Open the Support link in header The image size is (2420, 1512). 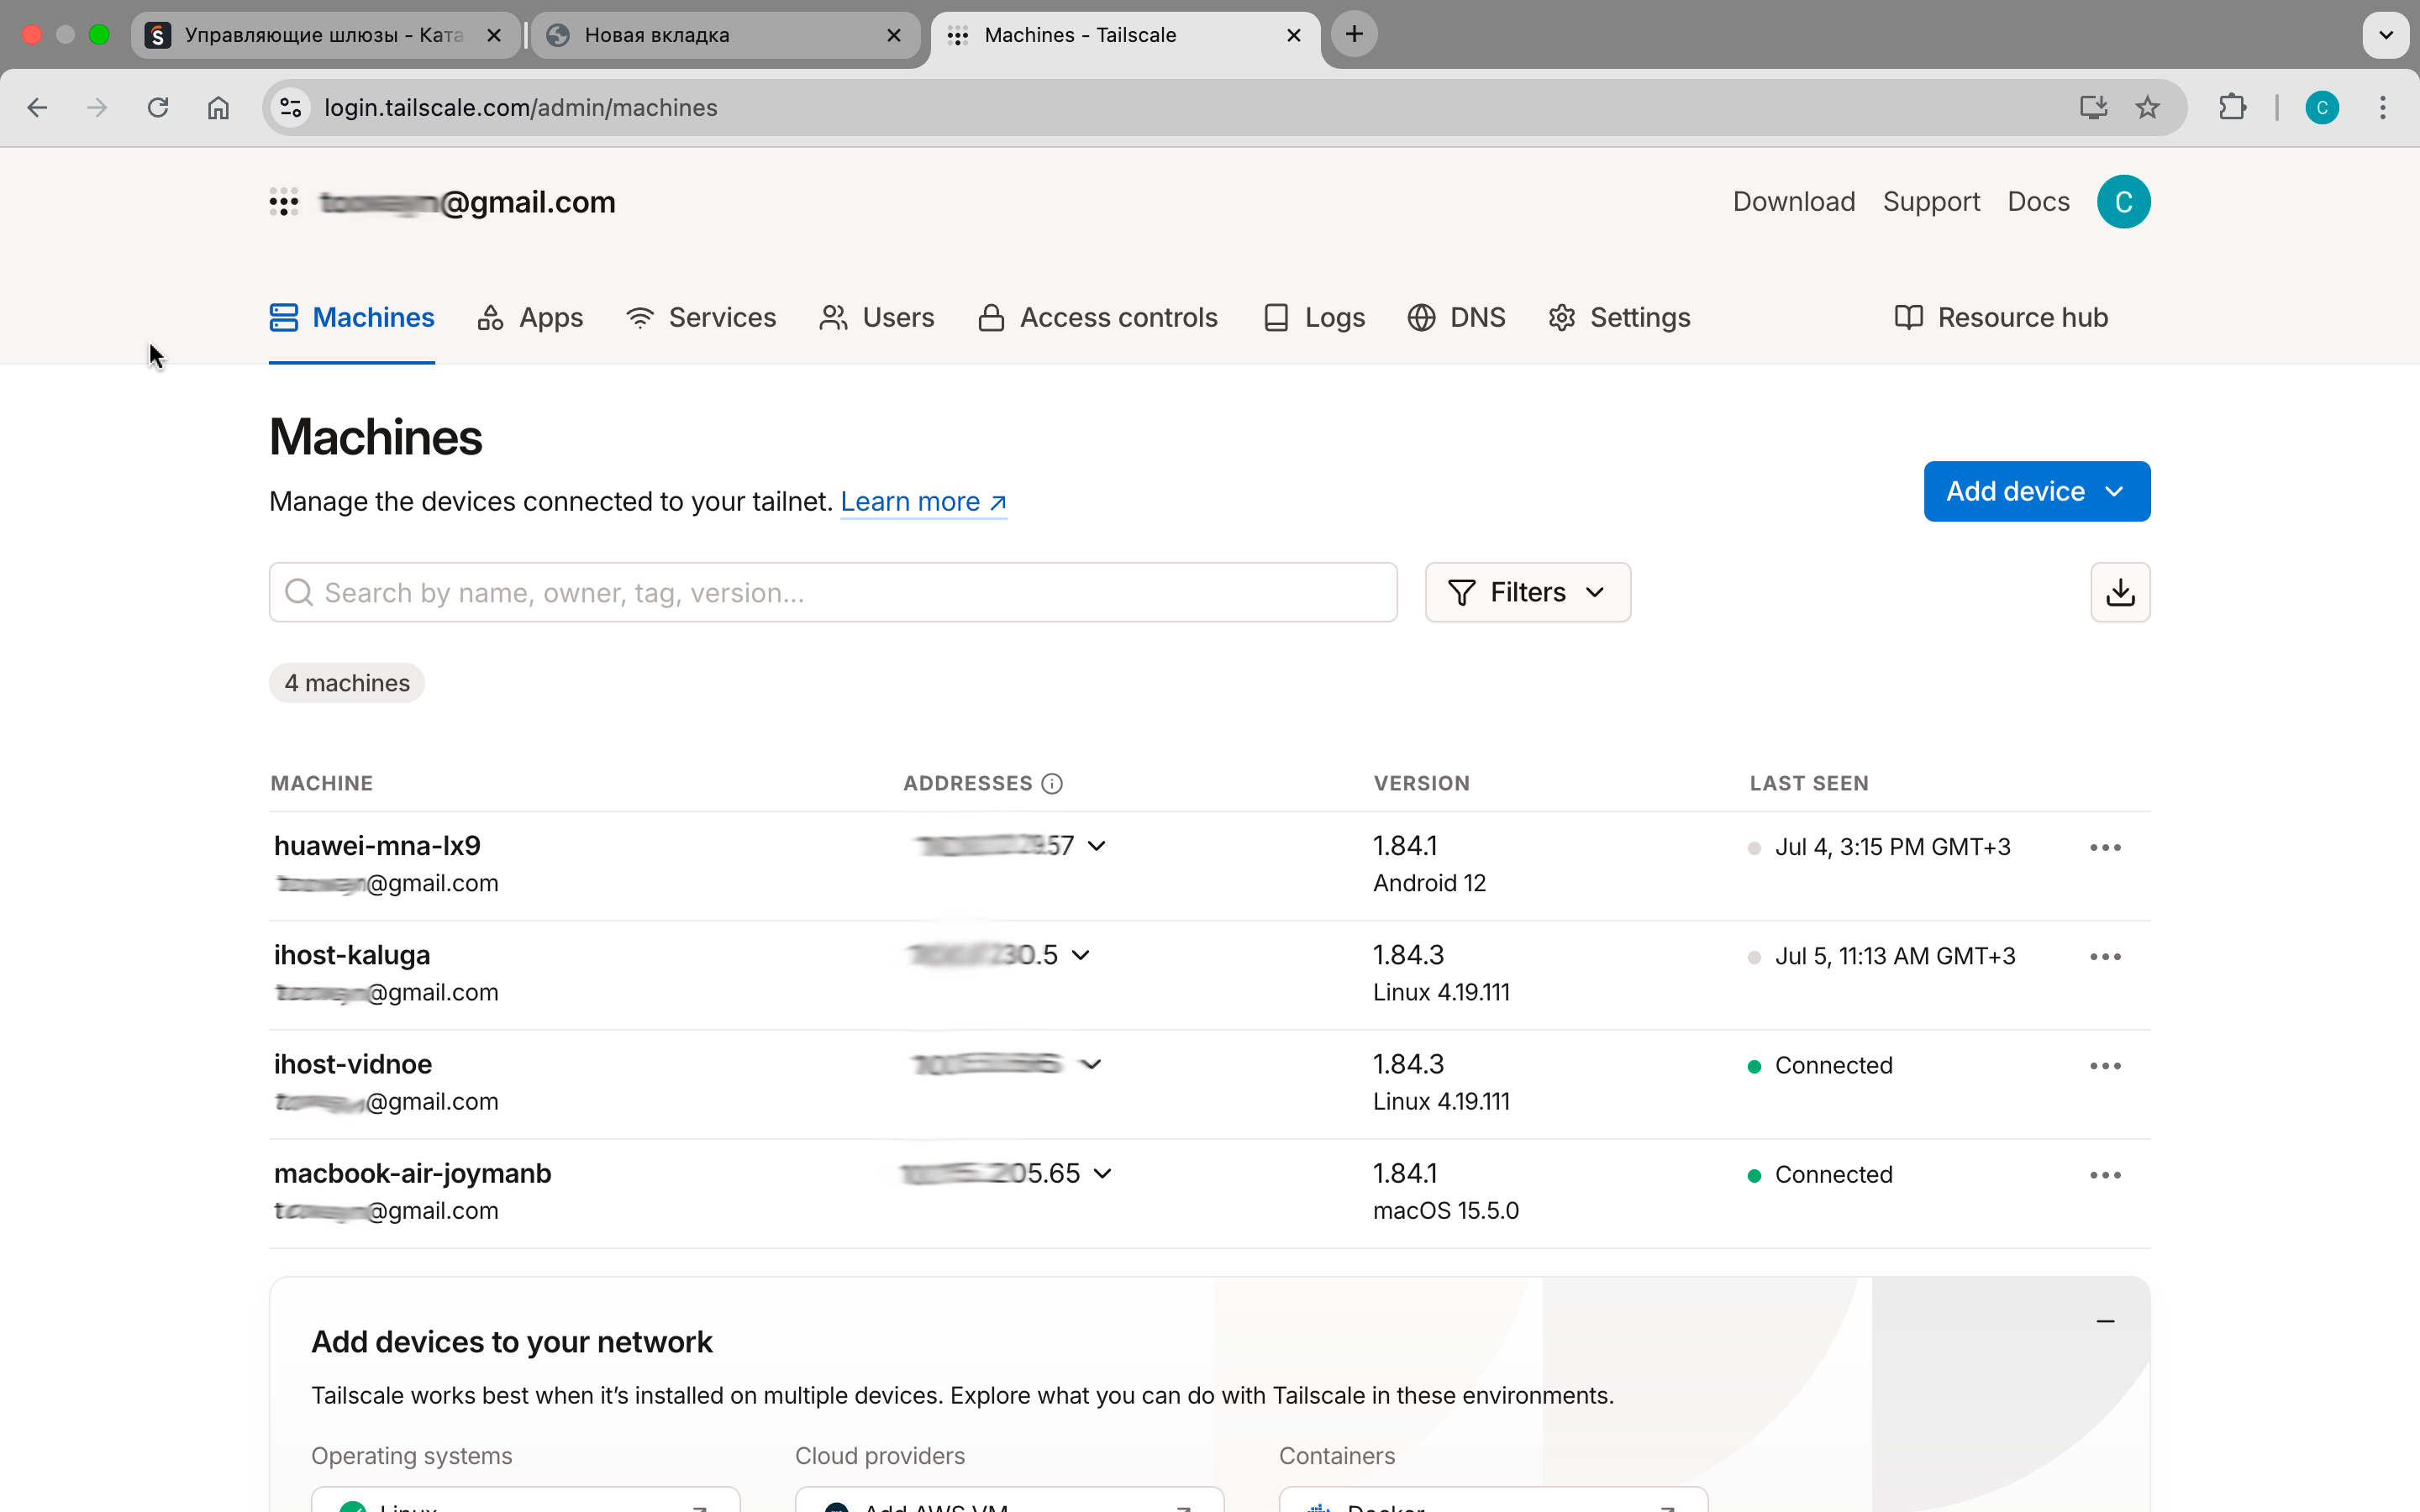pyautogui.click(x=1931, y=202)
